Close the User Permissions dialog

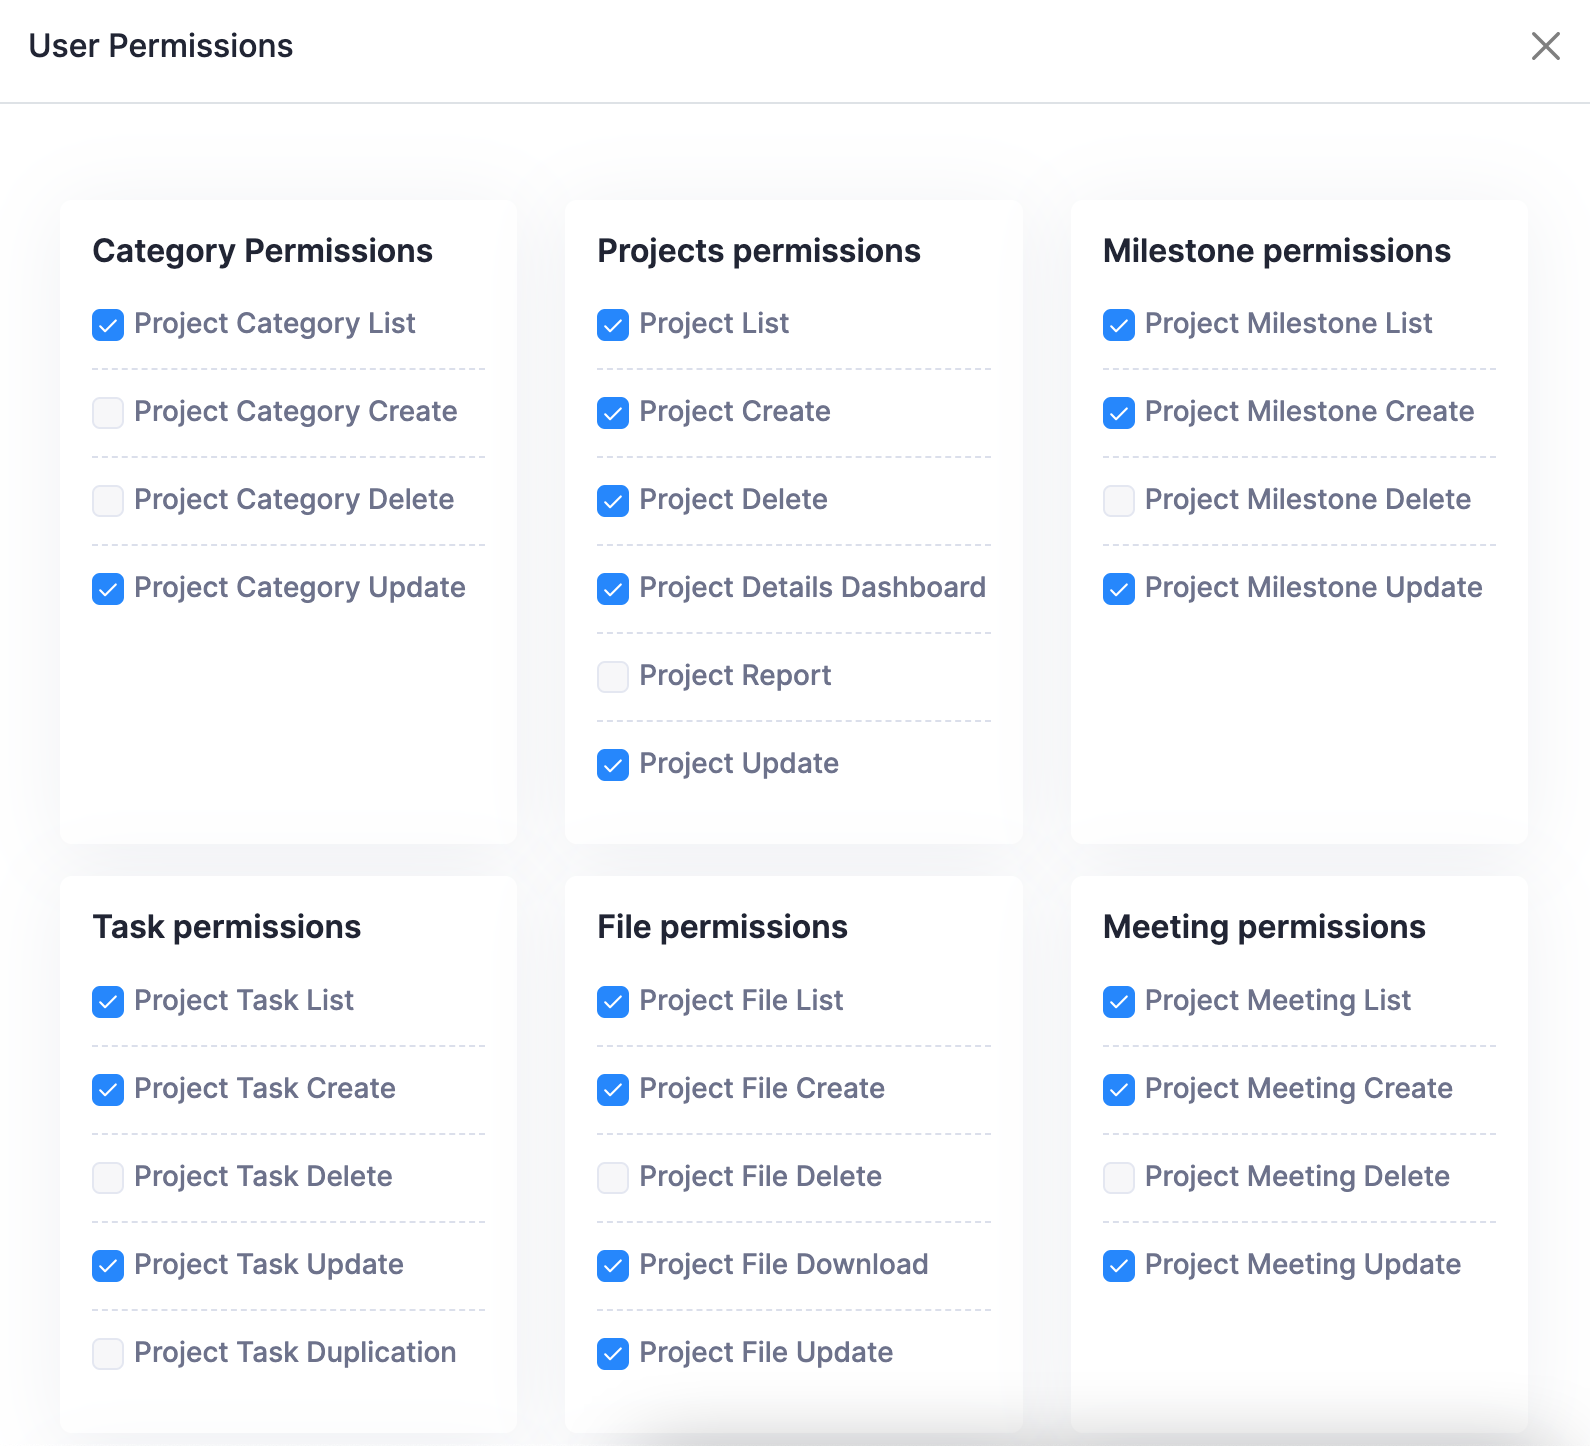click(1545, 46)
